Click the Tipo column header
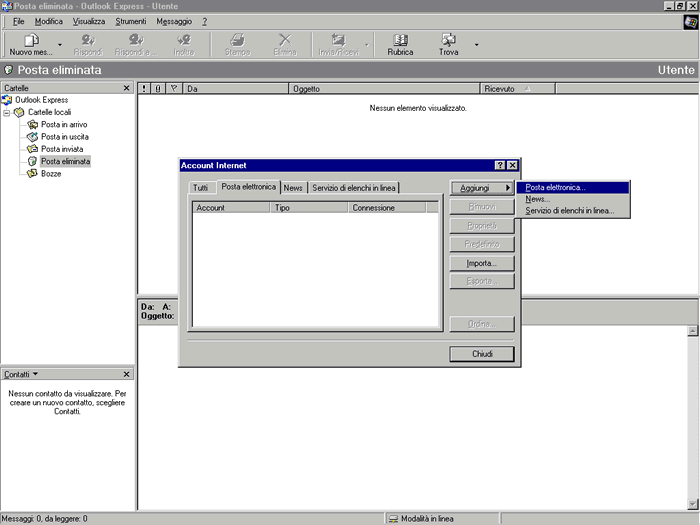This screenshot has height=525, width=700. tap(309, 208)
